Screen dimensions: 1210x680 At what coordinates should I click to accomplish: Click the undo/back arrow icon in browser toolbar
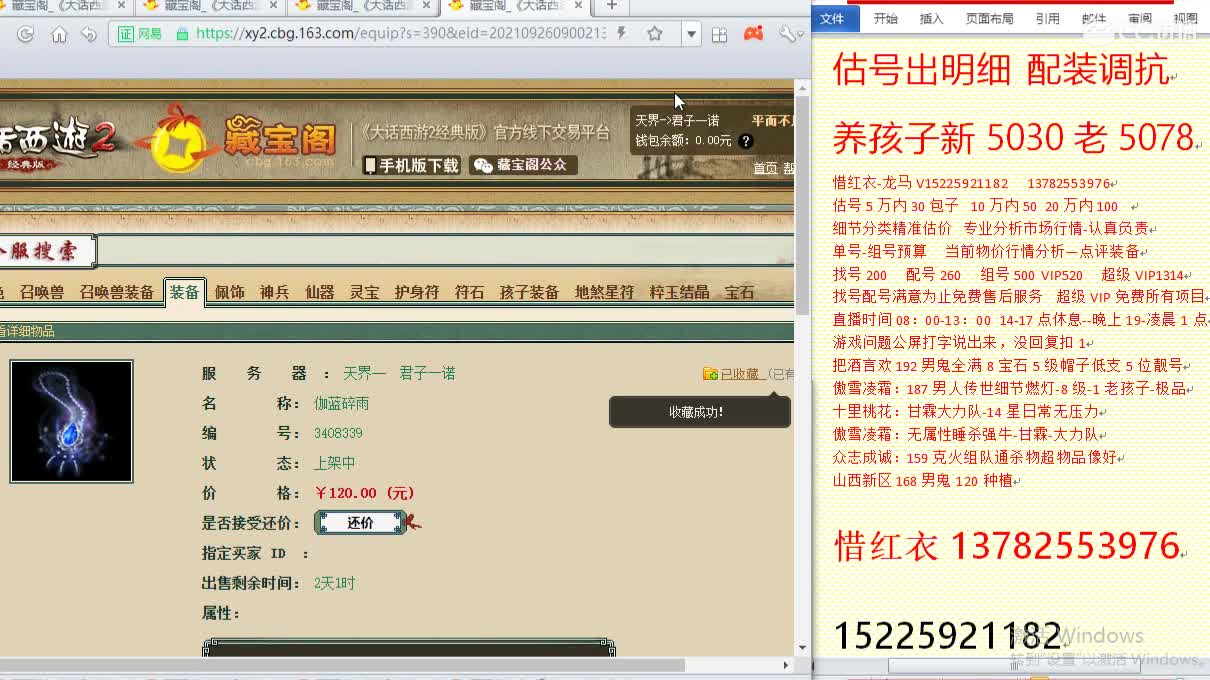pos(89,34)
